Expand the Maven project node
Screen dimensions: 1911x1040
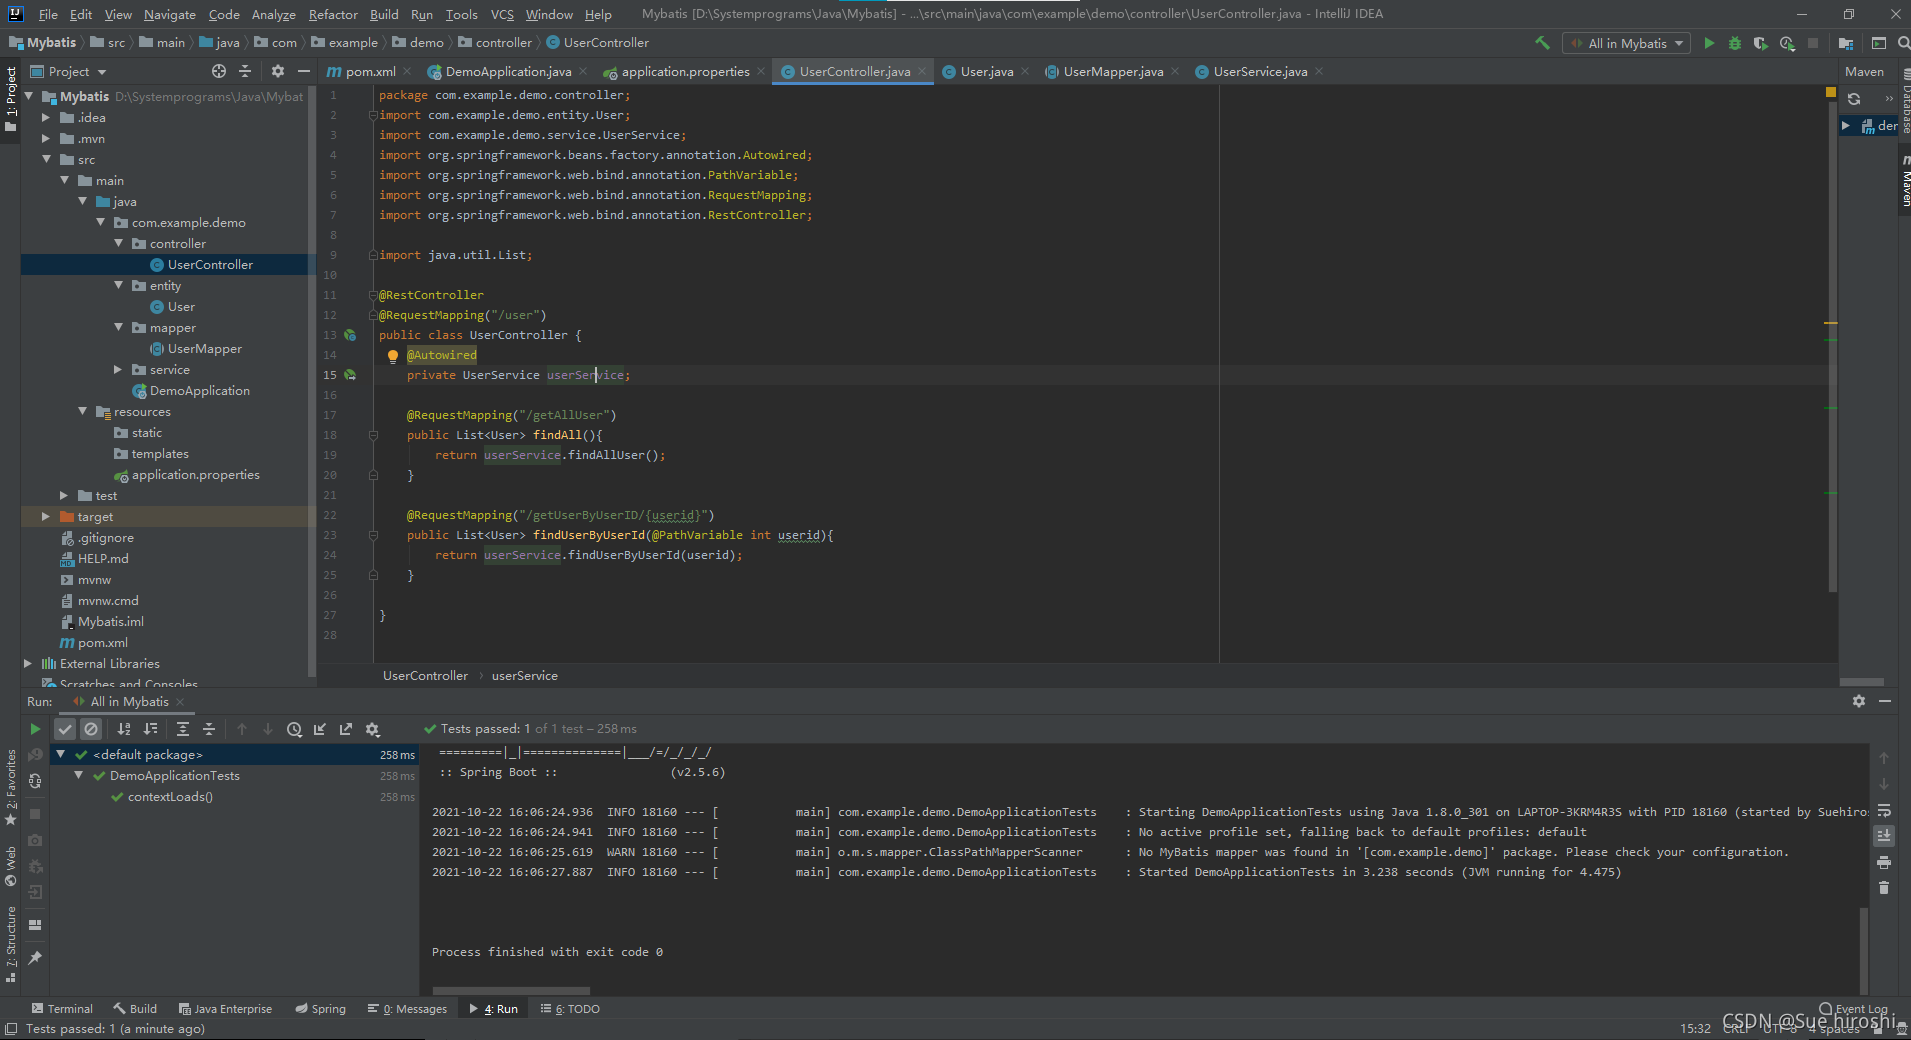(1846, 125)
